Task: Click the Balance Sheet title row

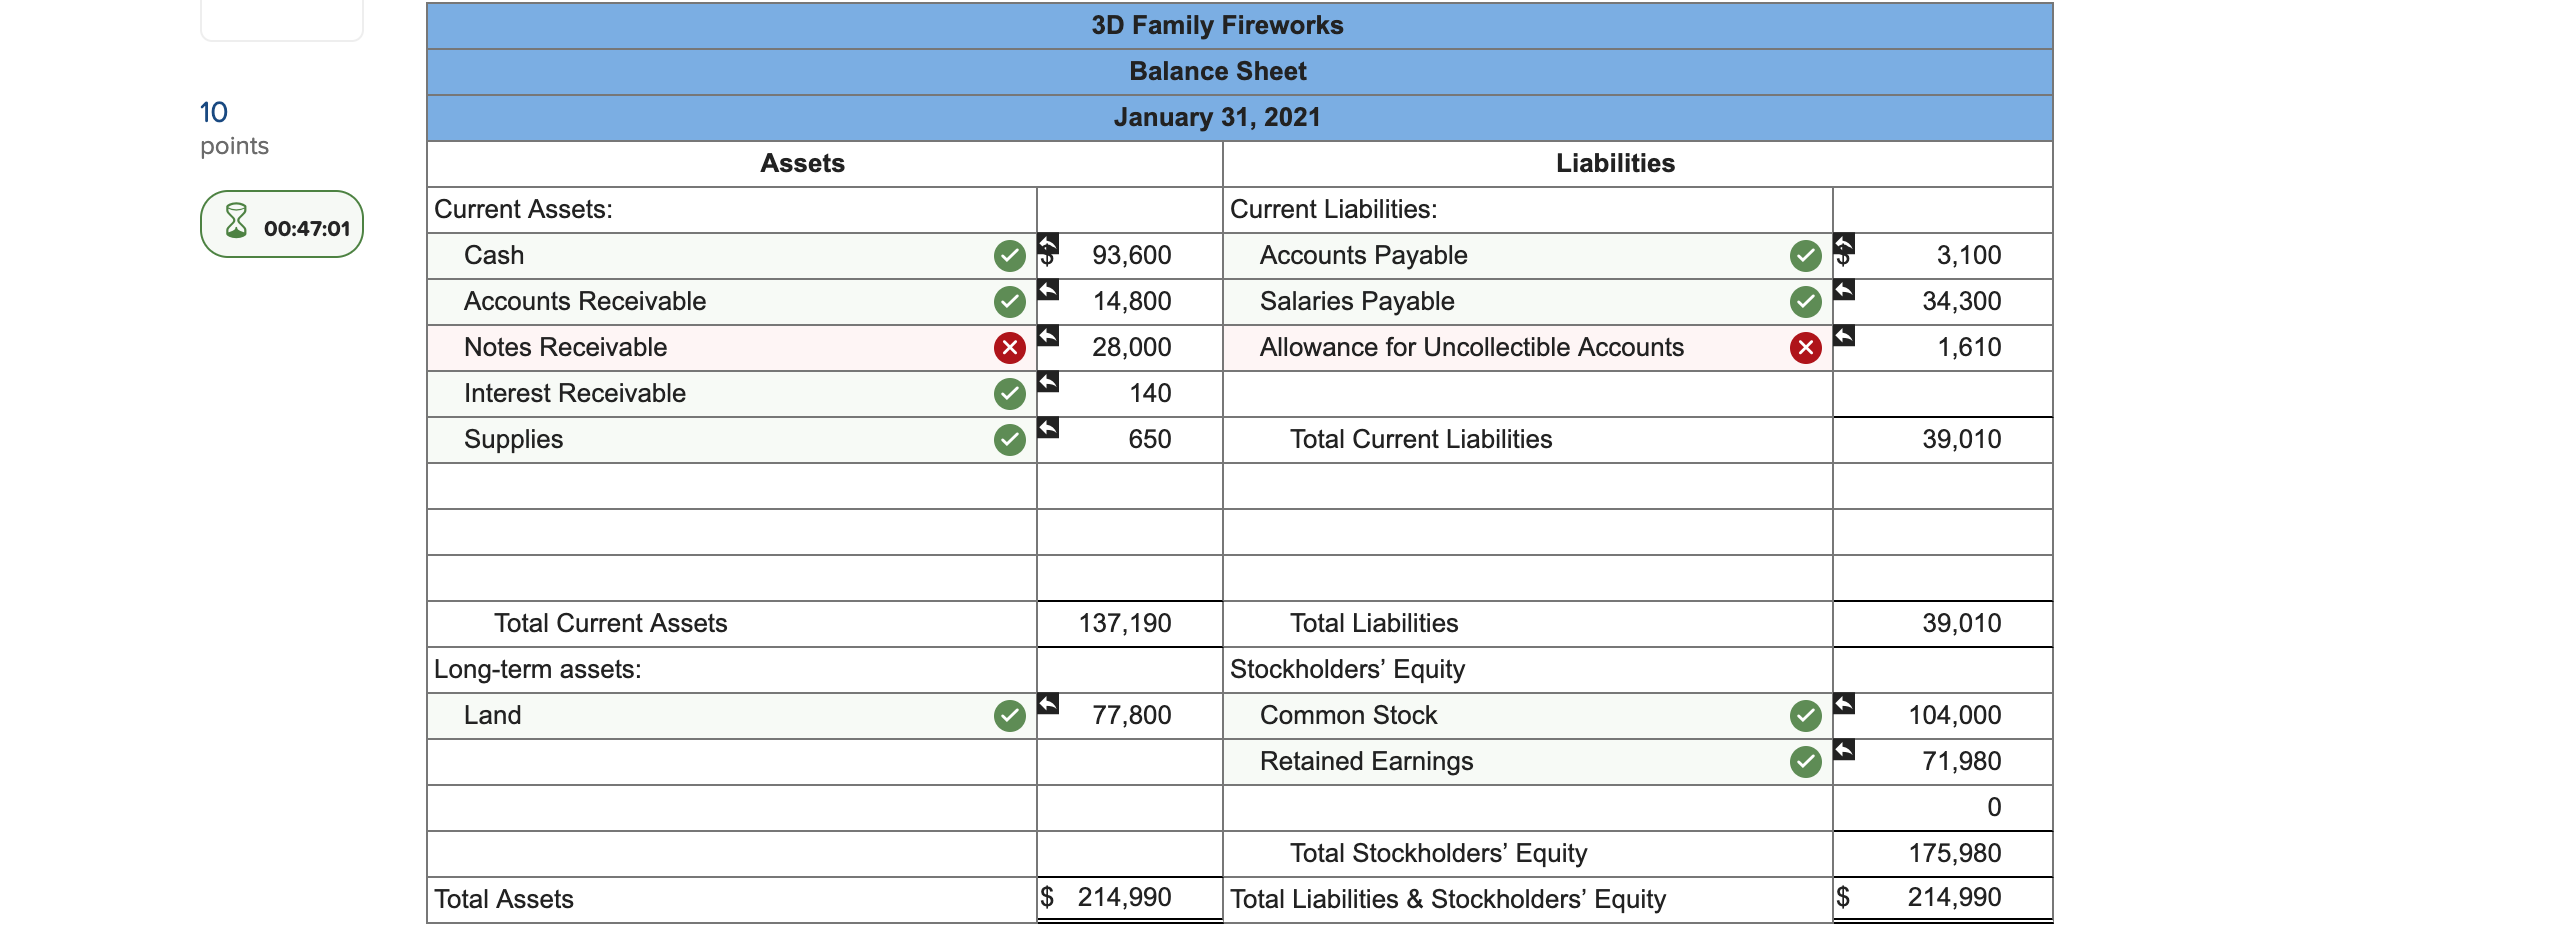Action: [1240, 72]
